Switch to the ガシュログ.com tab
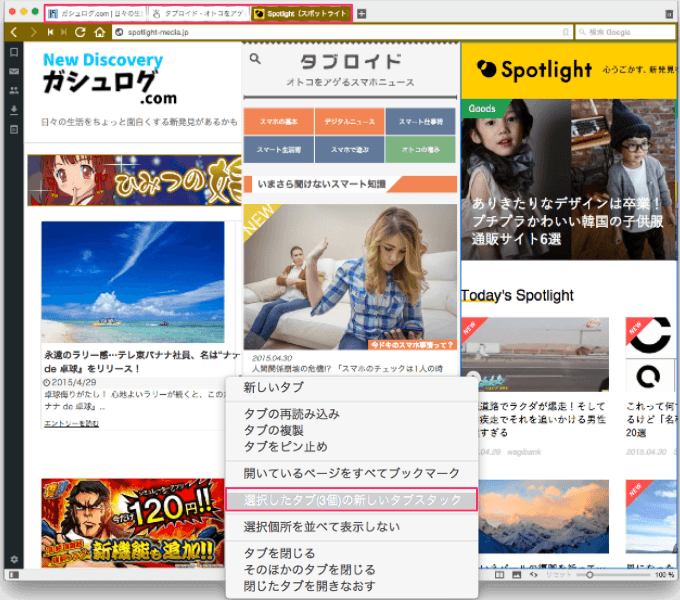The image size is (680, 600). pyautogui.click(x=95, y=14)
